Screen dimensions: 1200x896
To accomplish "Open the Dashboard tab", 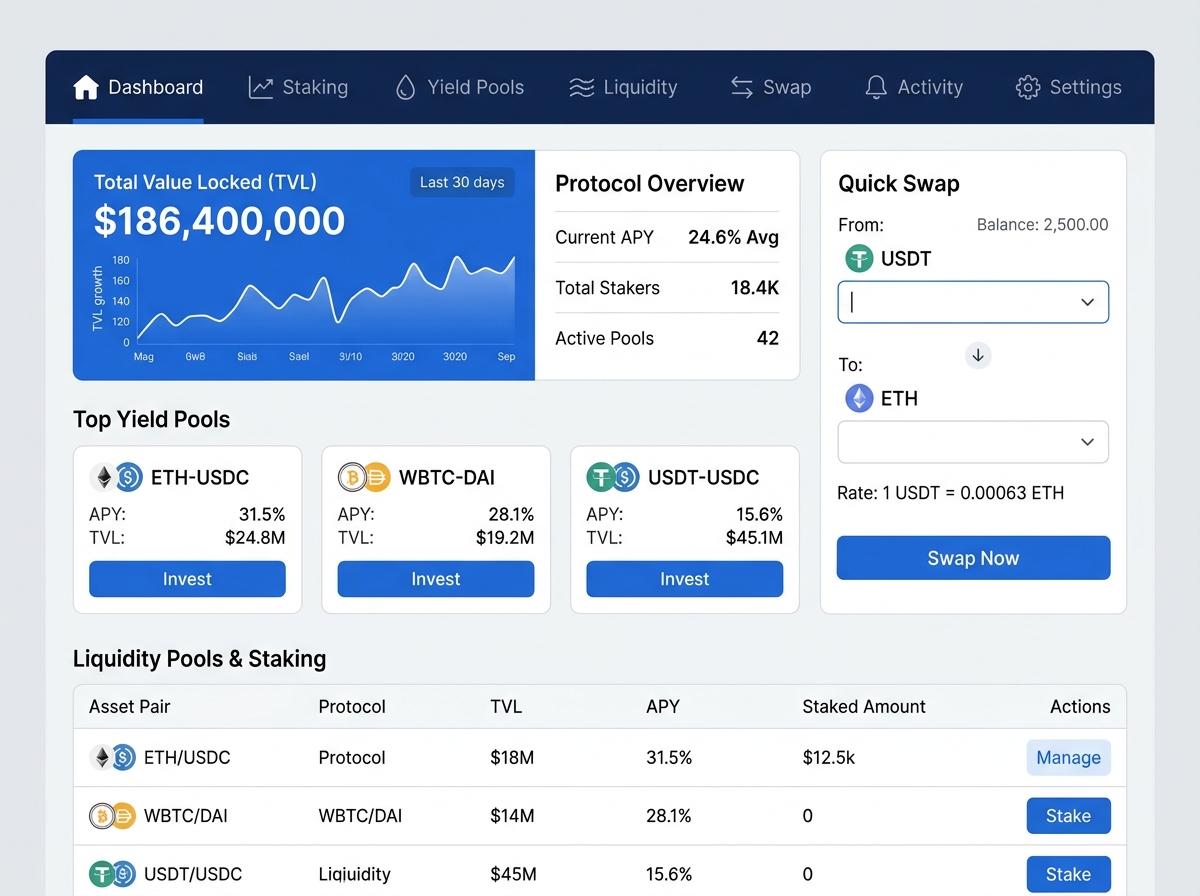I will coord(138,87).
